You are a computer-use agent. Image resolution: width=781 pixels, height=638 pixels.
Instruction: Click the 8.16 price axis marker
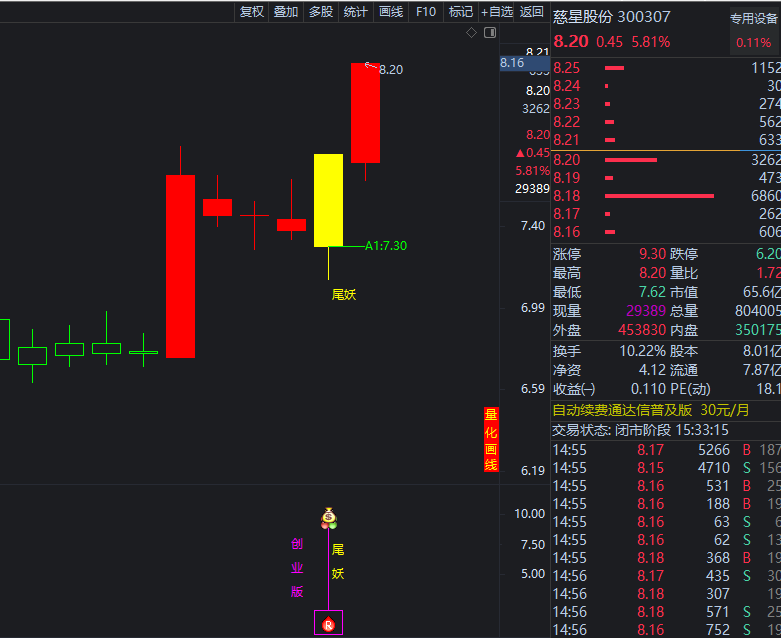pos(524,63)
